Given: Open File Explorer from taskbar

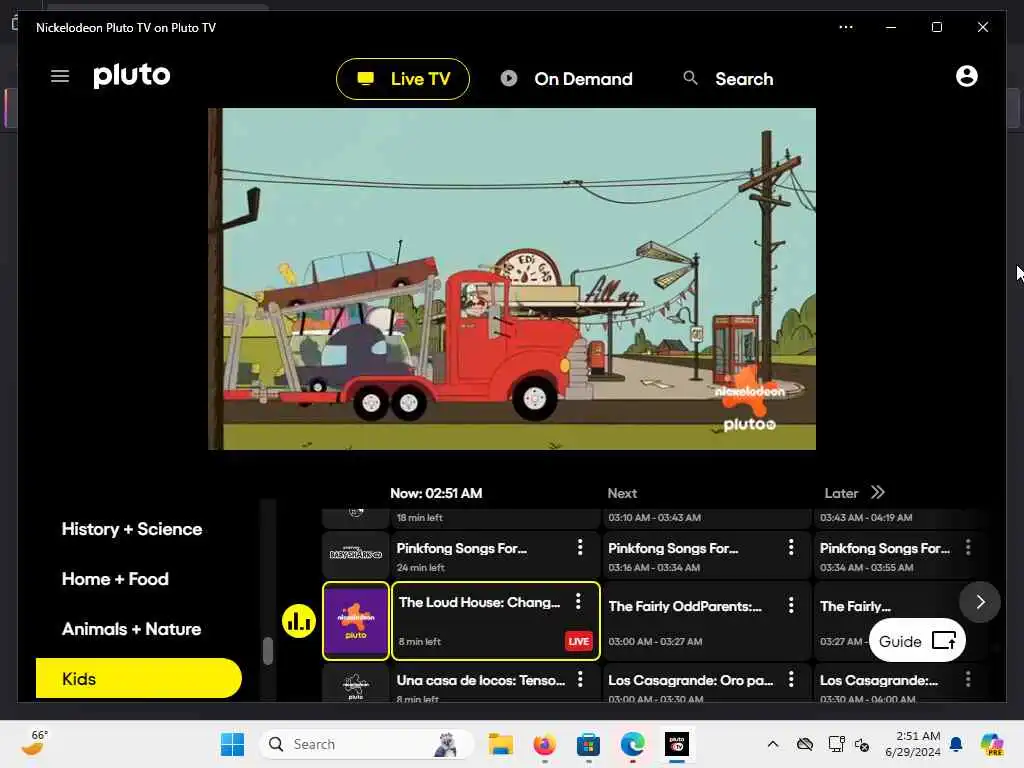Looking at the screenshot, I should click(x=501, y=744).
